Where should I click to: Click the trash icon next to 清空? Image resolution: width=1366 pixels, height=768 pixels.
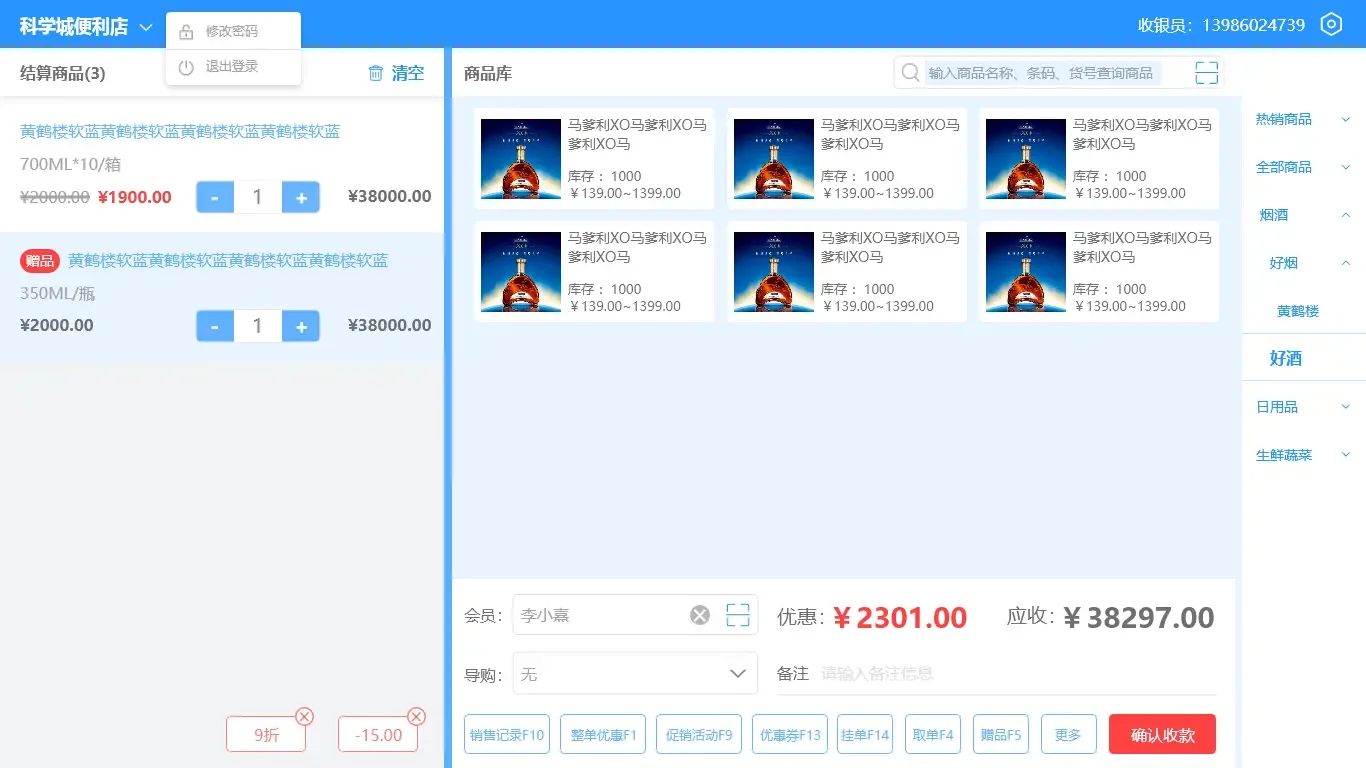tap(376, 73)
